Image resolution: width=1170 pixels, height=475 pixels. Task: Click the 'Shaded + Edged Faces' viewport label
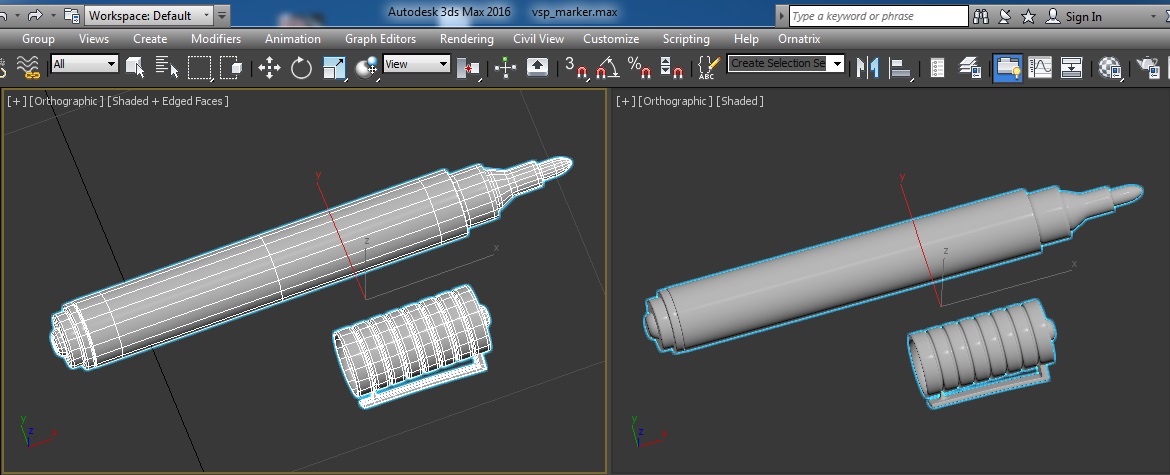coord(168,101)
